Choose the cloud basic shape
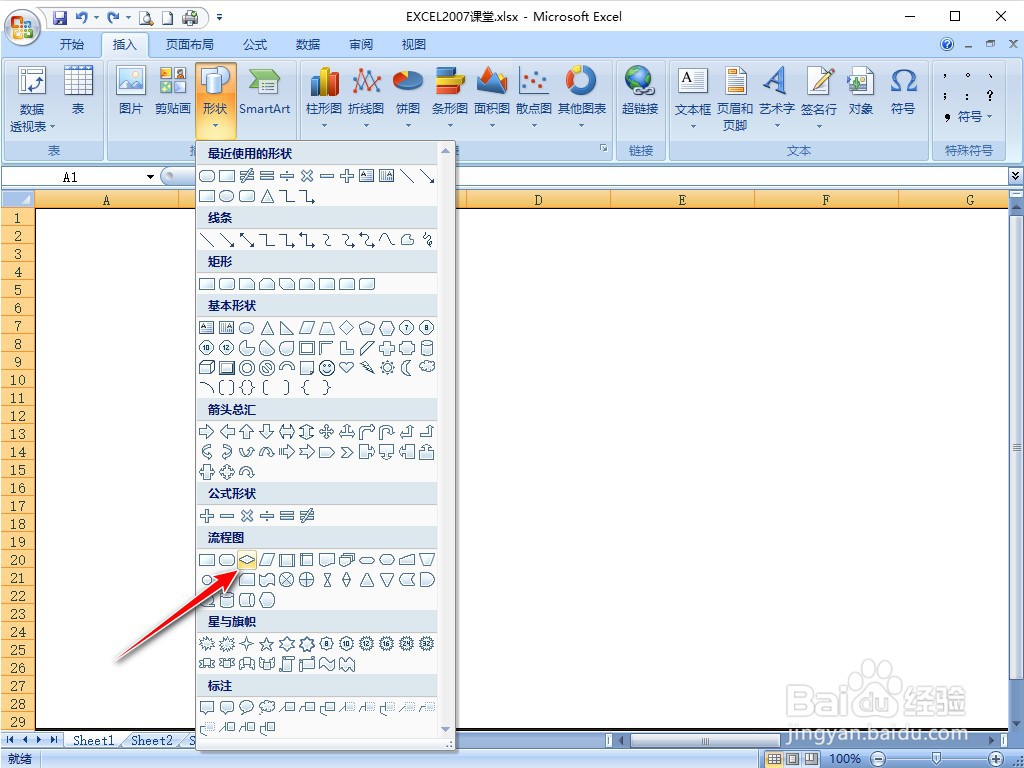Image resolution: width=1024 pixels, height=768 pixels. (427, 366)
